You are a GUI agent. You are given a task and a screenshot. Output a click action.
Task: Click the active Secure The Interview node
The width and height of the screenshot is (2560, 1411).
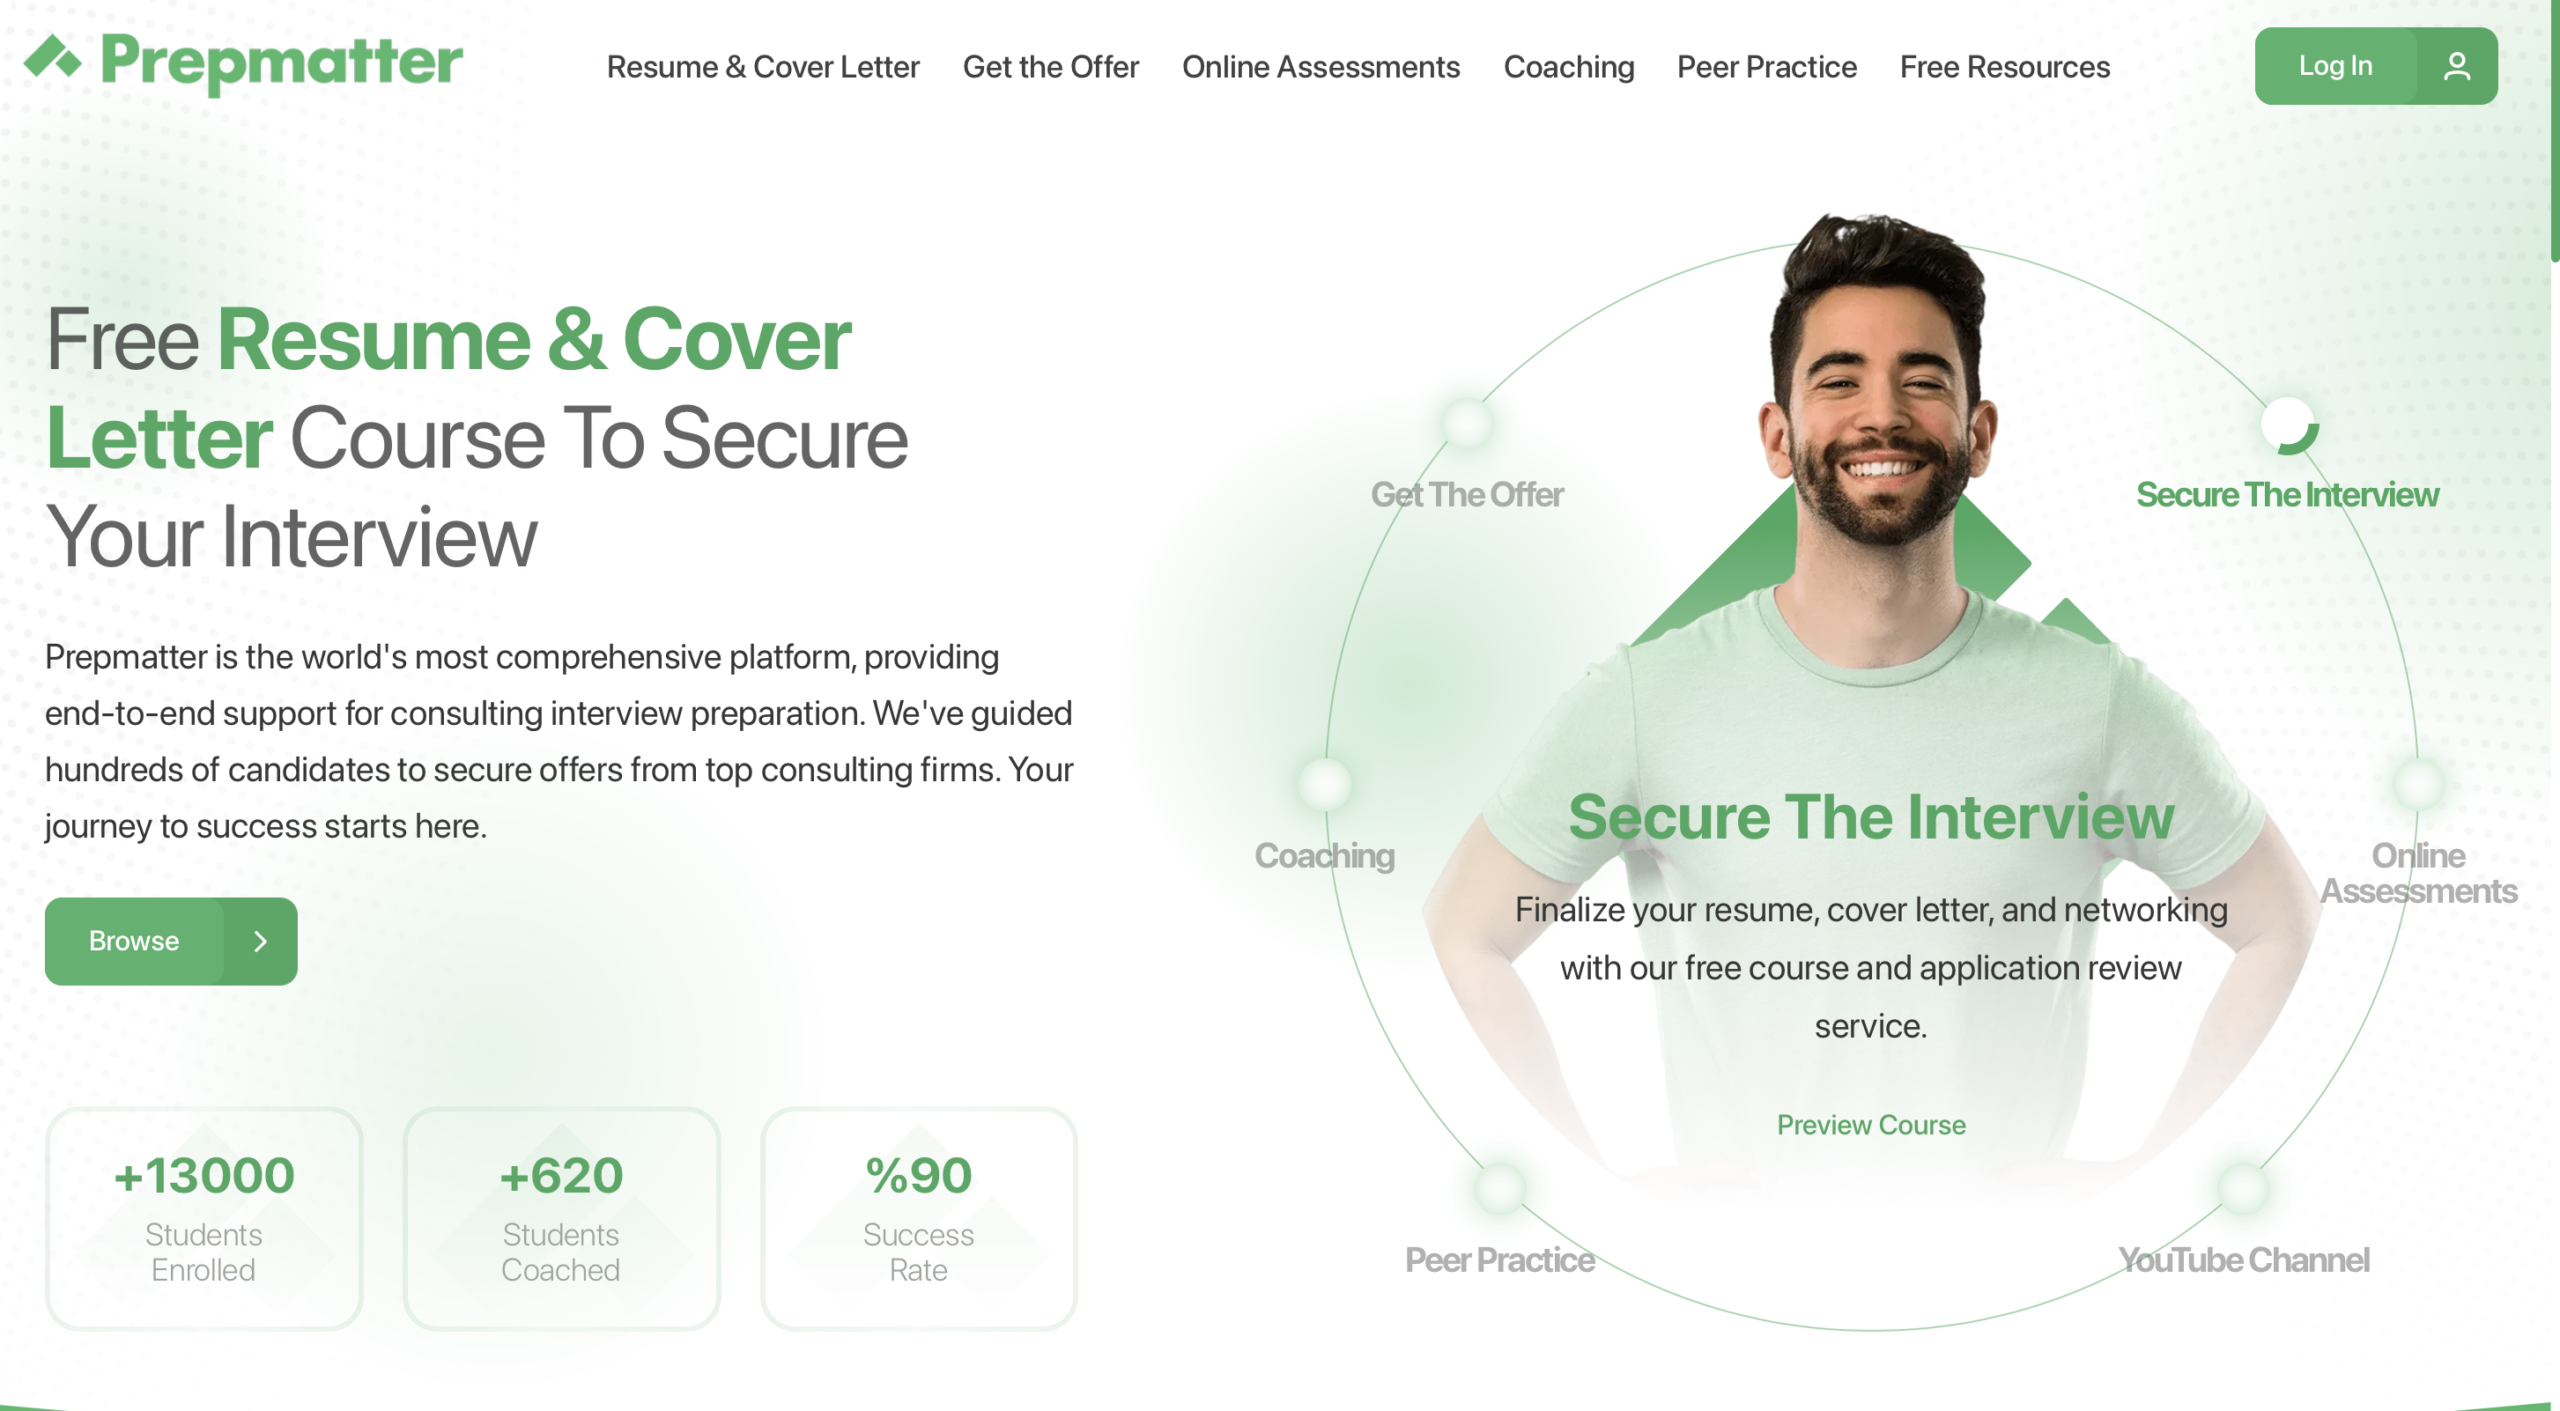pyautogui.click(x=2288, y=425)
